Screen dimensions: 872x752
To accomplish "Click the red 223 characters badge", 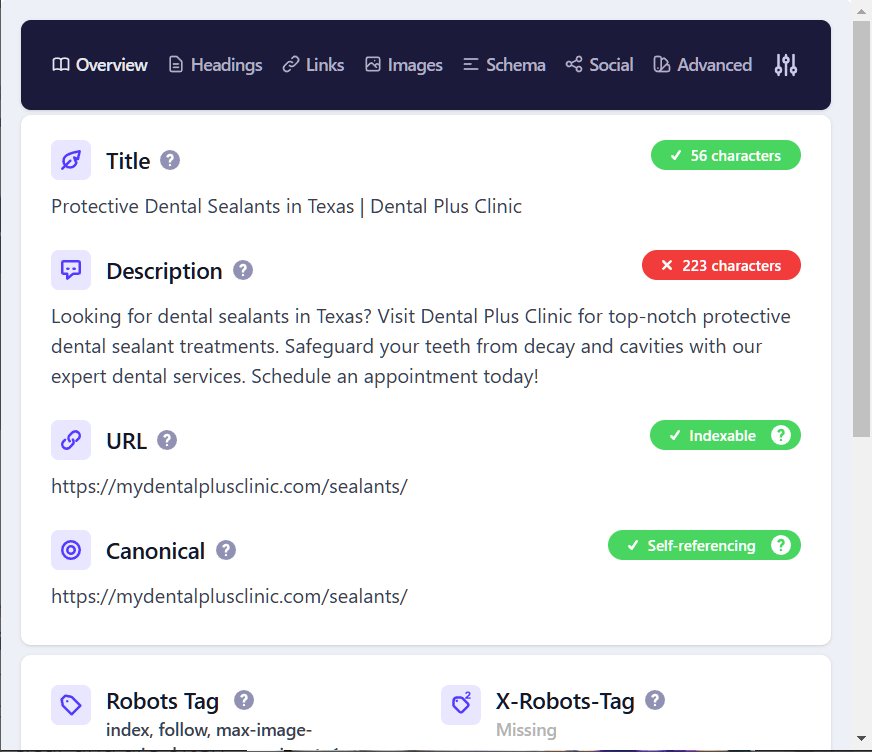I will point(721,265).
